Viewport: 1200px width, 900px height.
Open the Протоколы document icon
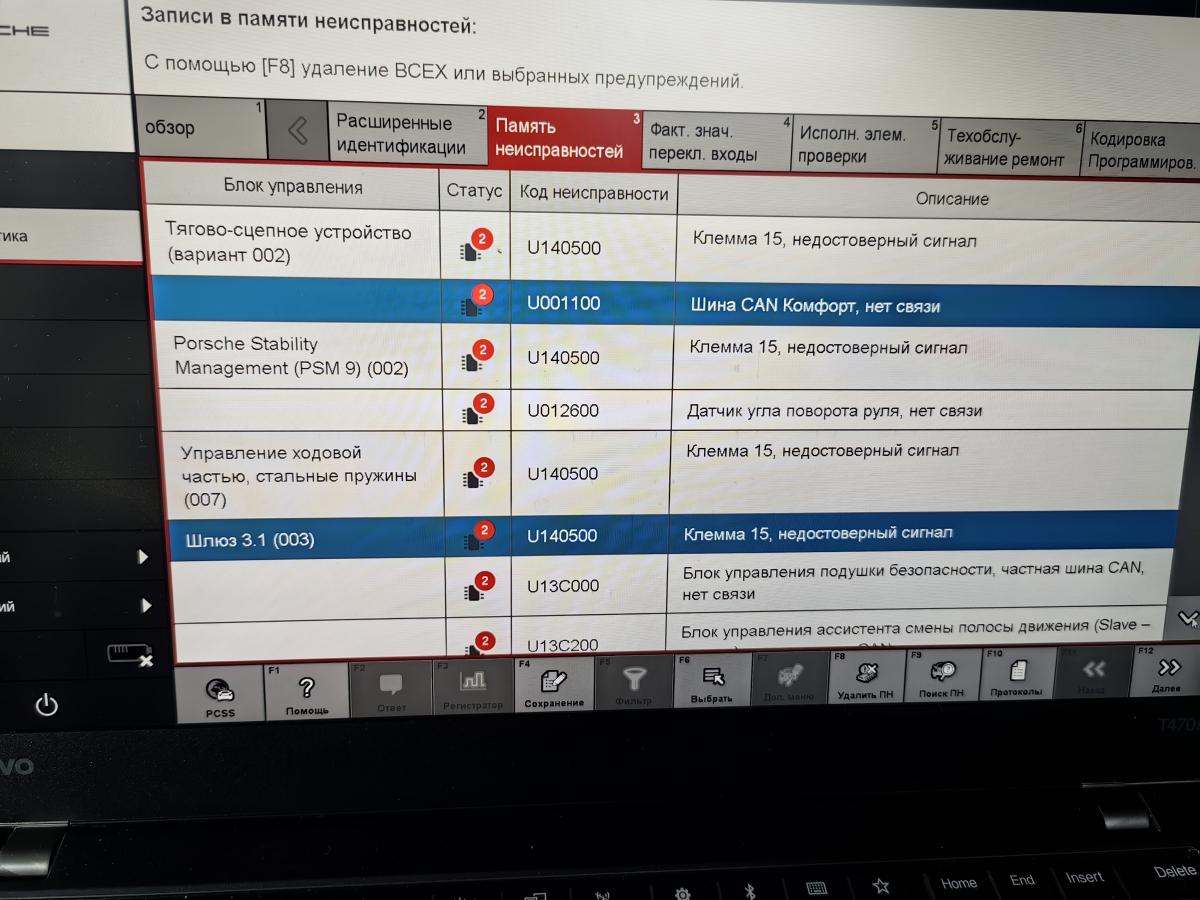[1017, 674]
